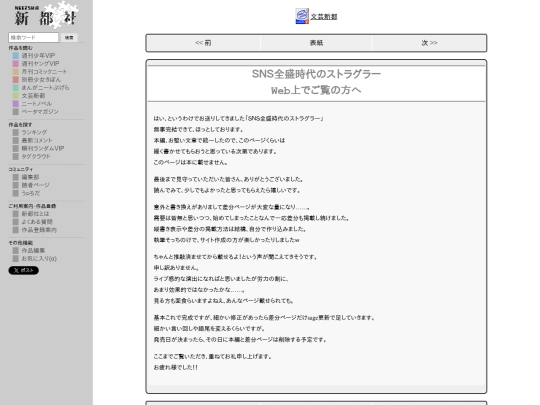Open お気に入り(0) favorites link

pyautogui.click(x=39, y=258)
